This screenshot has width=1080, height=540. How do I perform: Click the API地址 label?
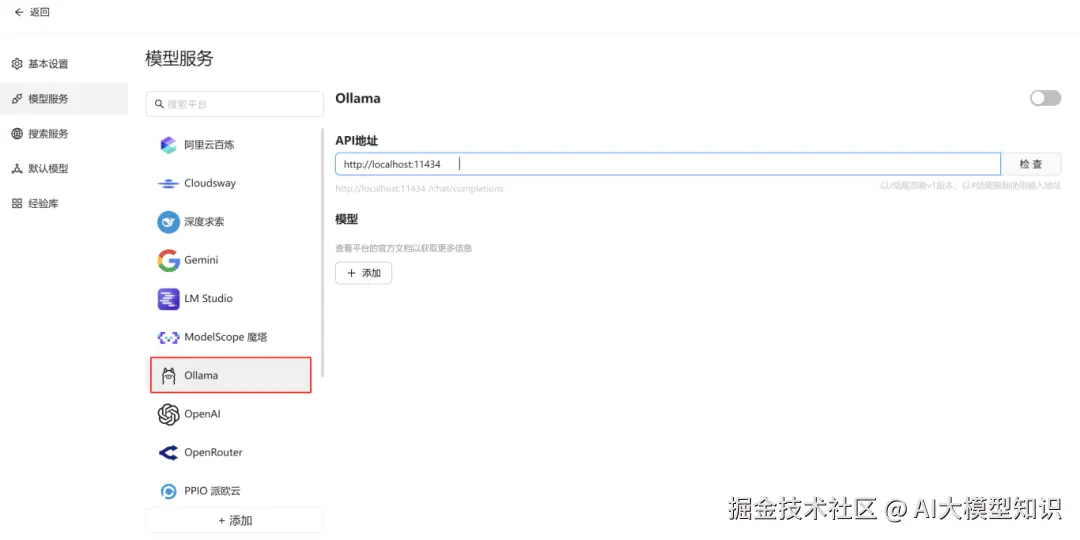click(x=357, y=141)
